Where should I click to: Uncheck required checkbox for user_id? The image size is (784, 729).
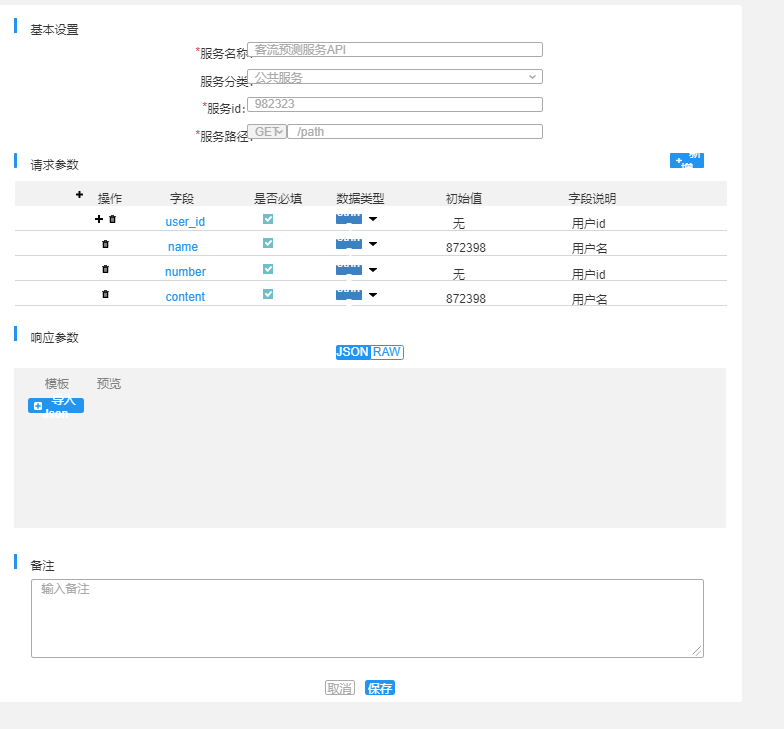(268, 219)
